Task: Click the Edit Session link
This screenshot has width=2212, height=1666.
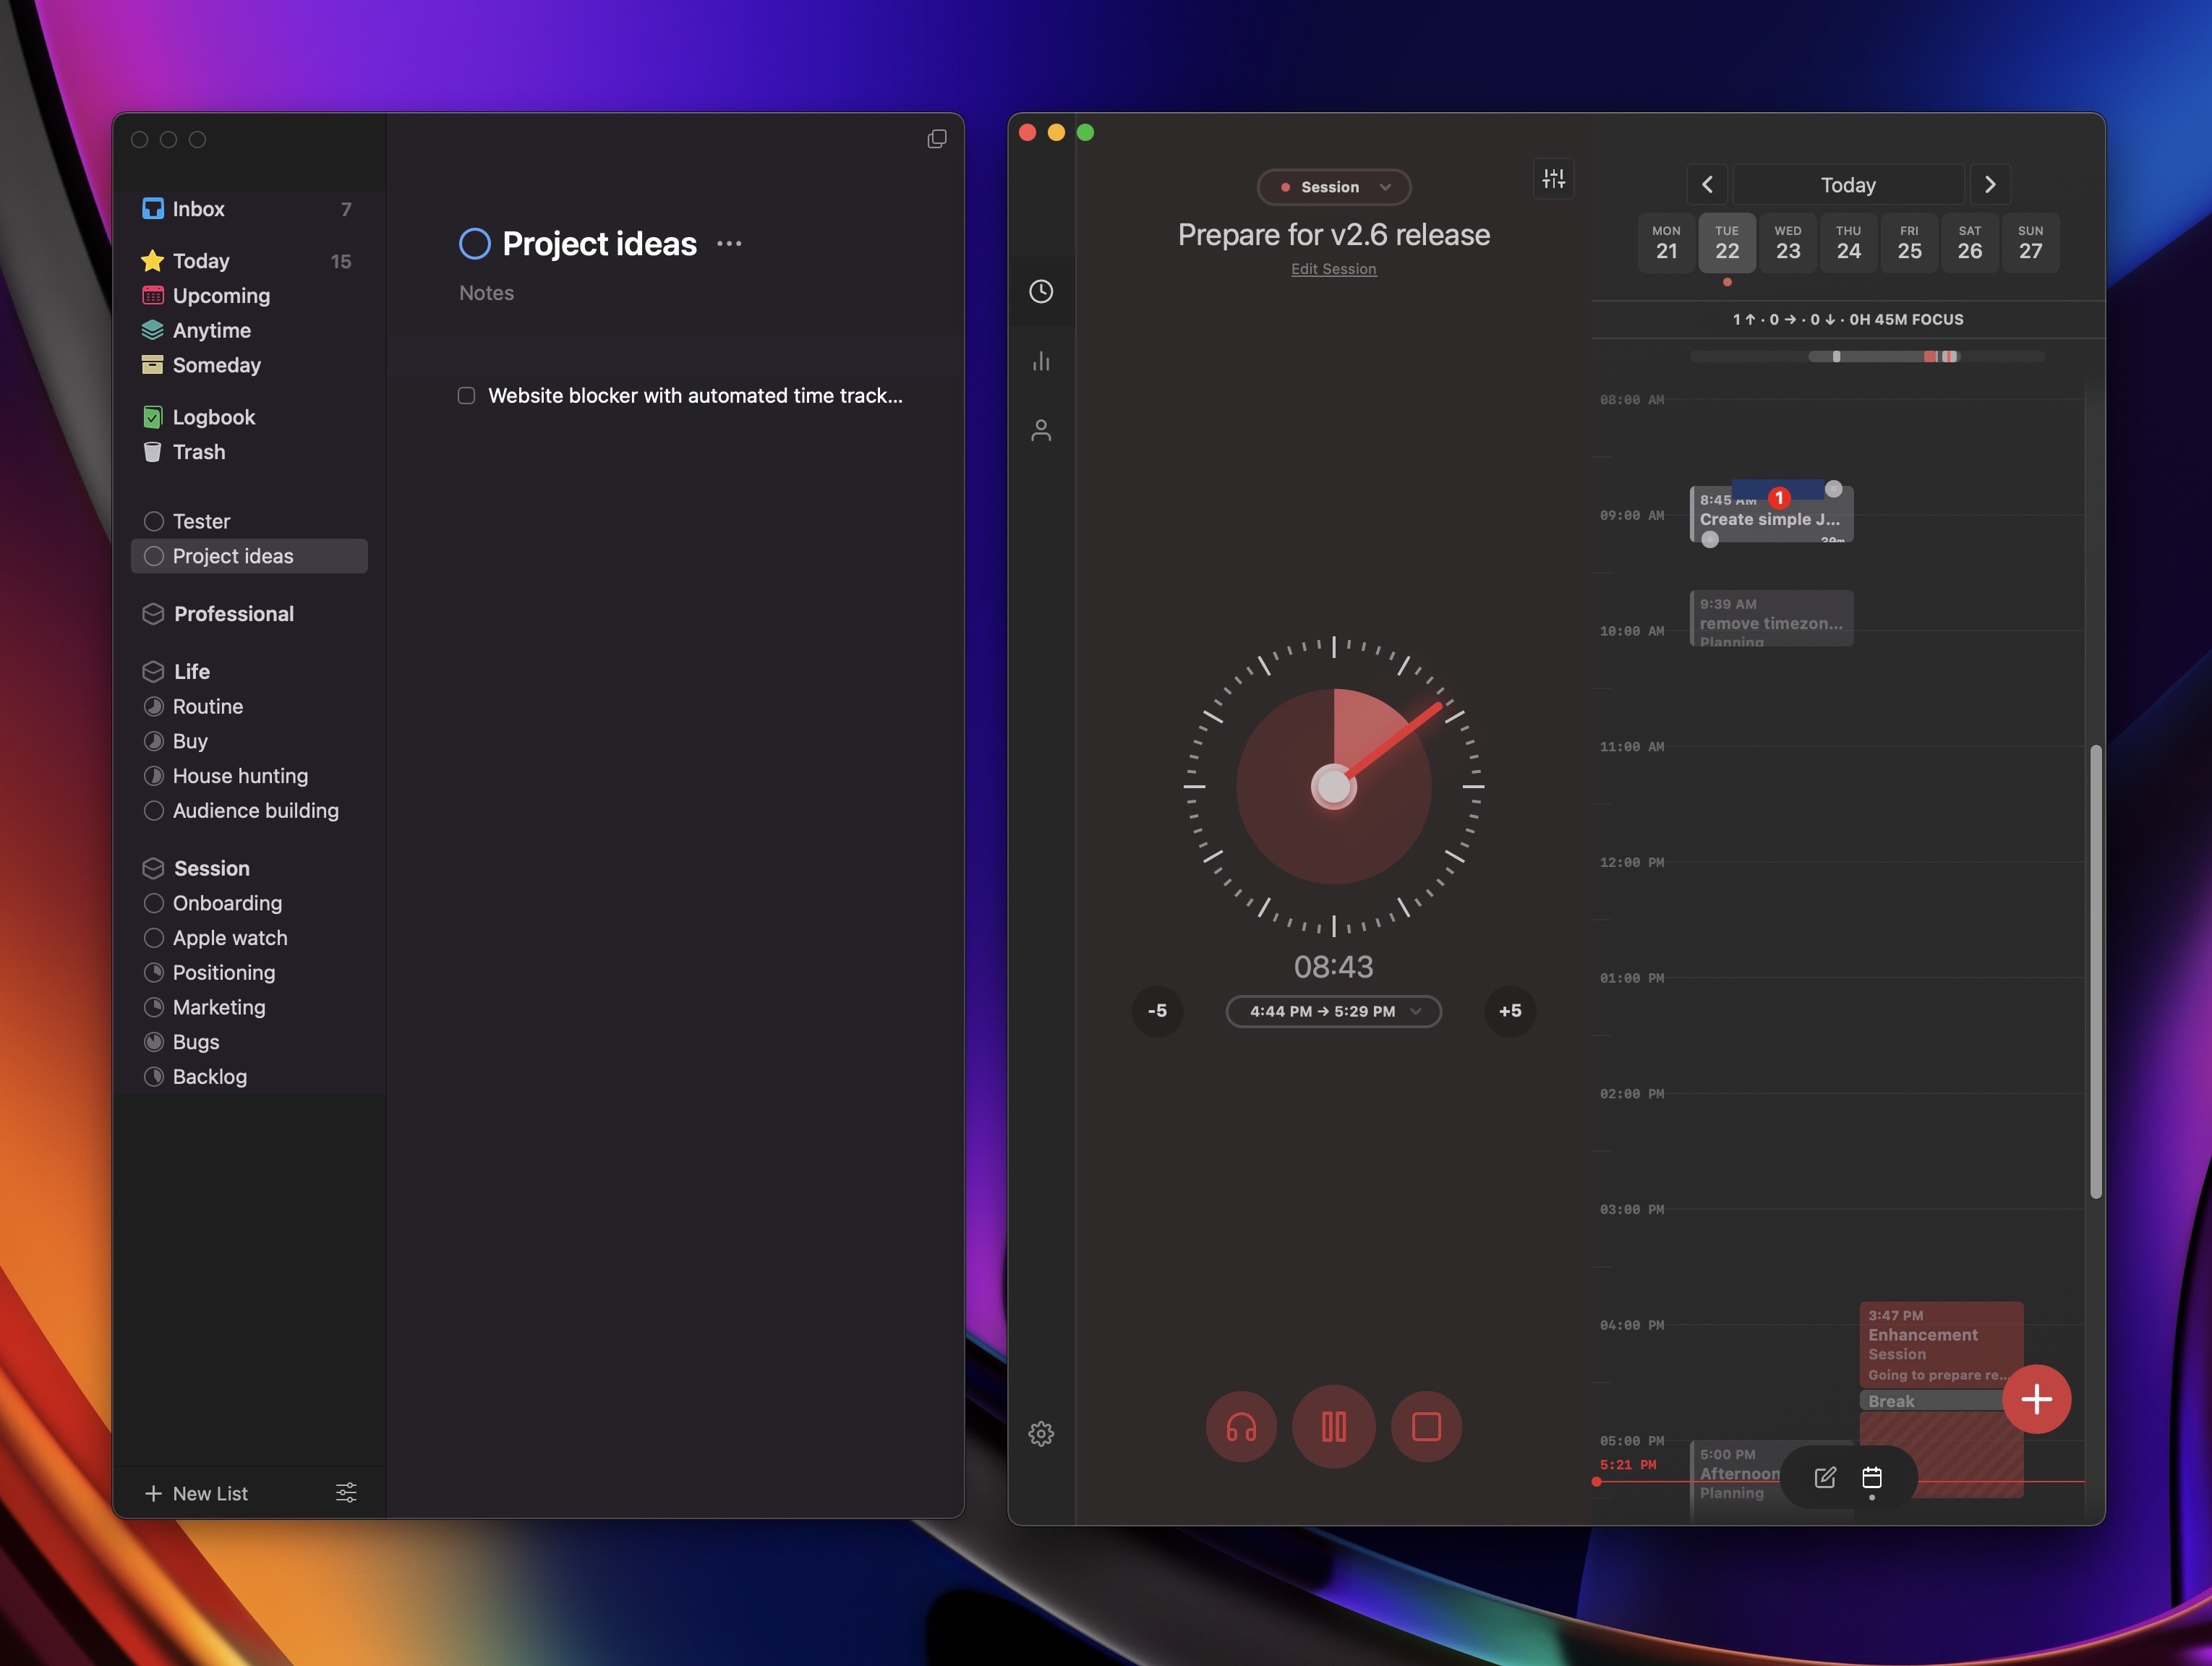Action: [1333, 269]
